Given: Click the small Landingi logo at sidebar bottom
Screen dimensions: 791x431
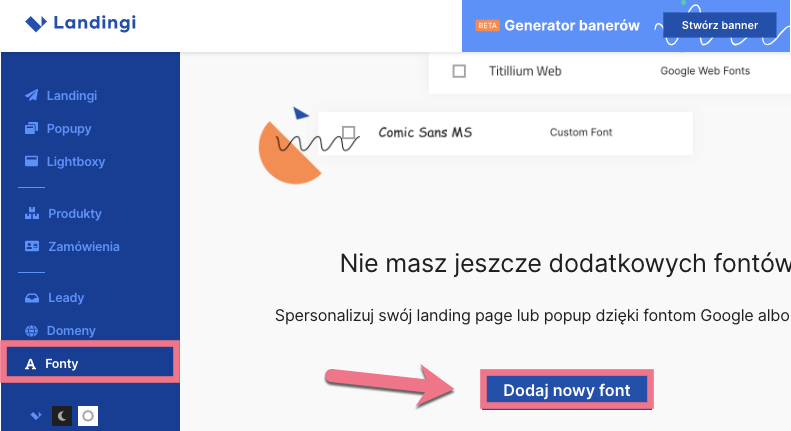Looking at the screenshot, I should pyautogui.click(x=35, y=416).
